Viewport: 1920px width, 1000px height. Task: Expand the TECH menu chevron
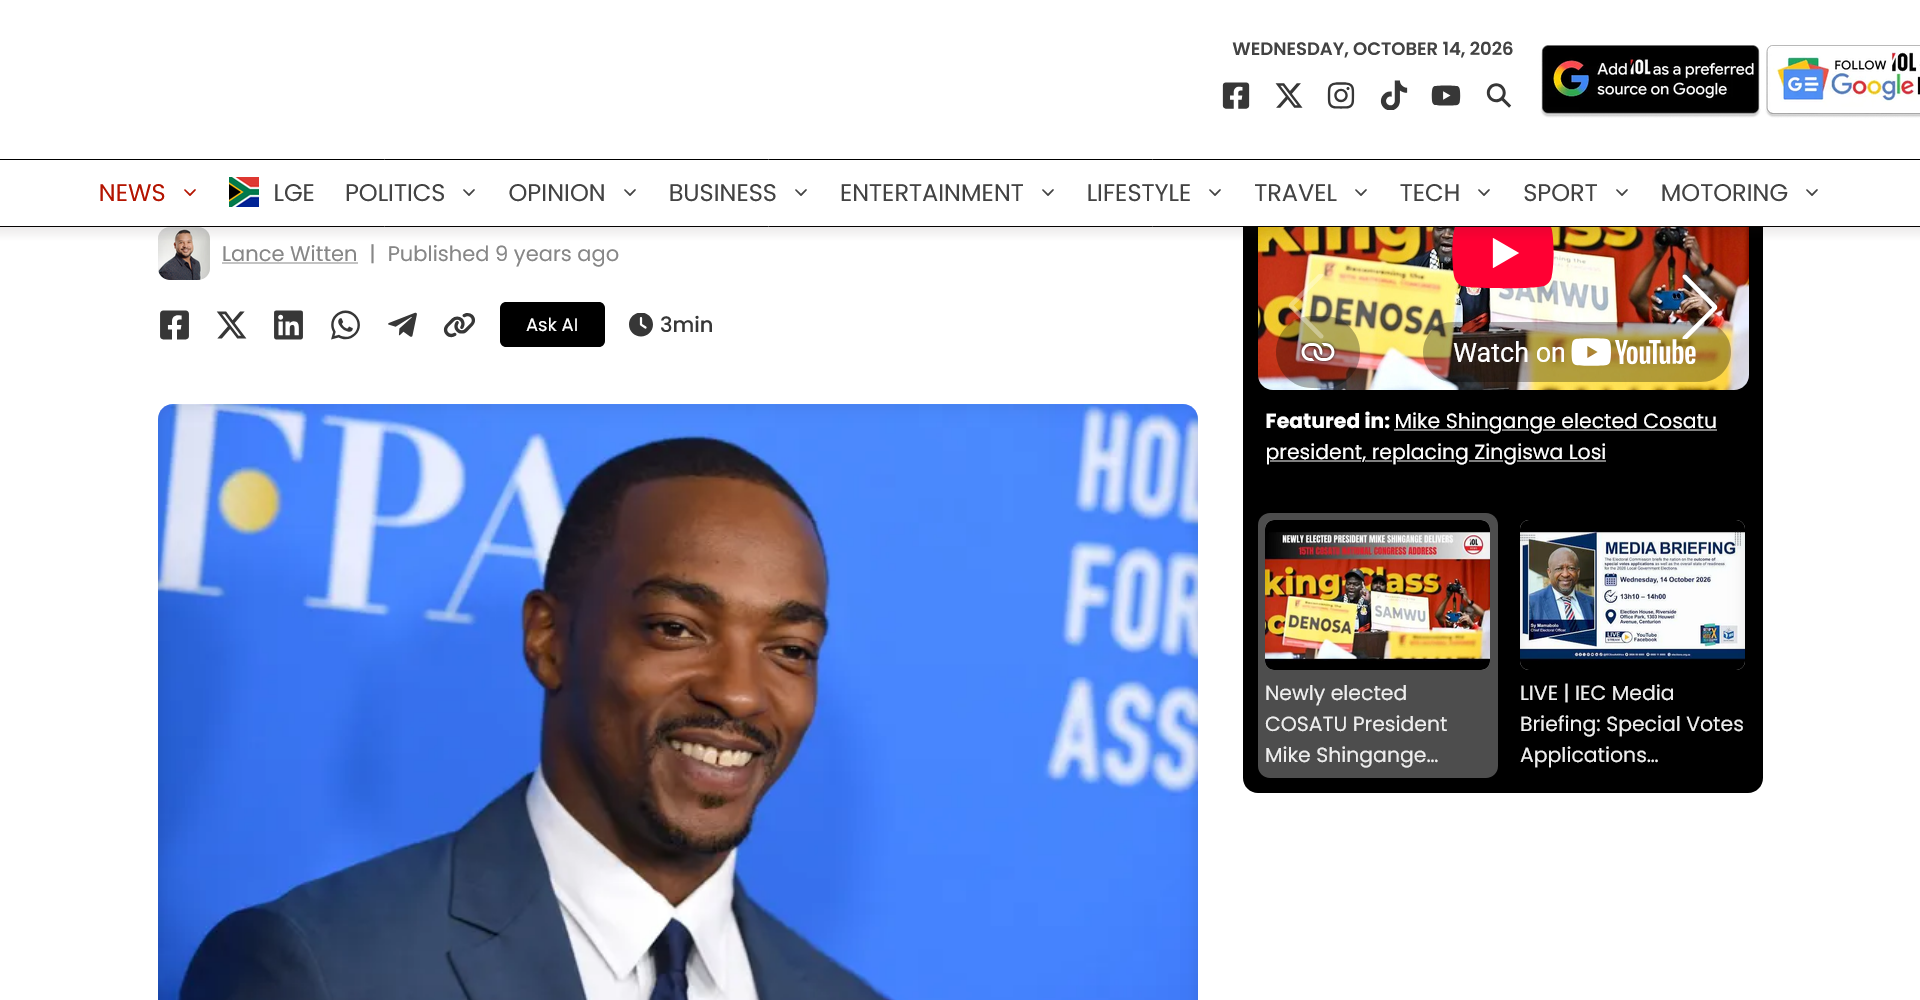(x=1484, y=193)
